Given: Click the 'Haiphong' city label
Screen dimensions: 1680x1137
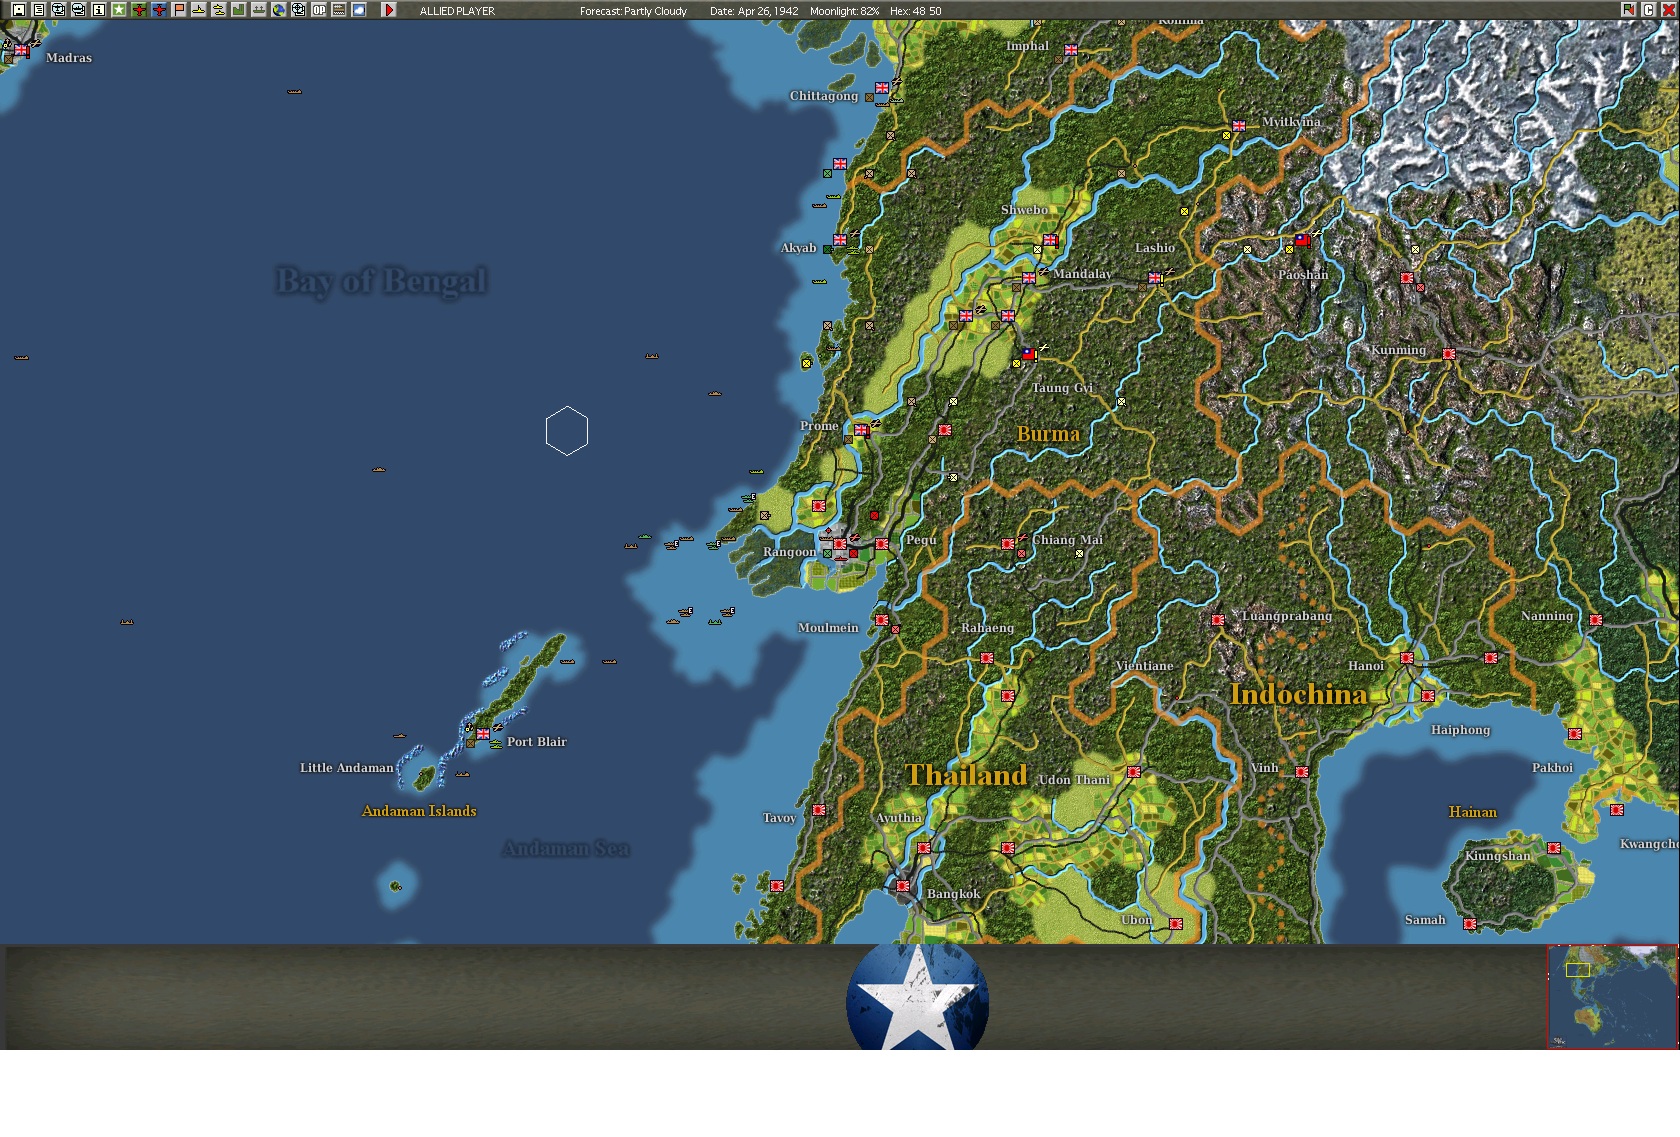Looking at the screenshot, I should [x=1461, y=730].
